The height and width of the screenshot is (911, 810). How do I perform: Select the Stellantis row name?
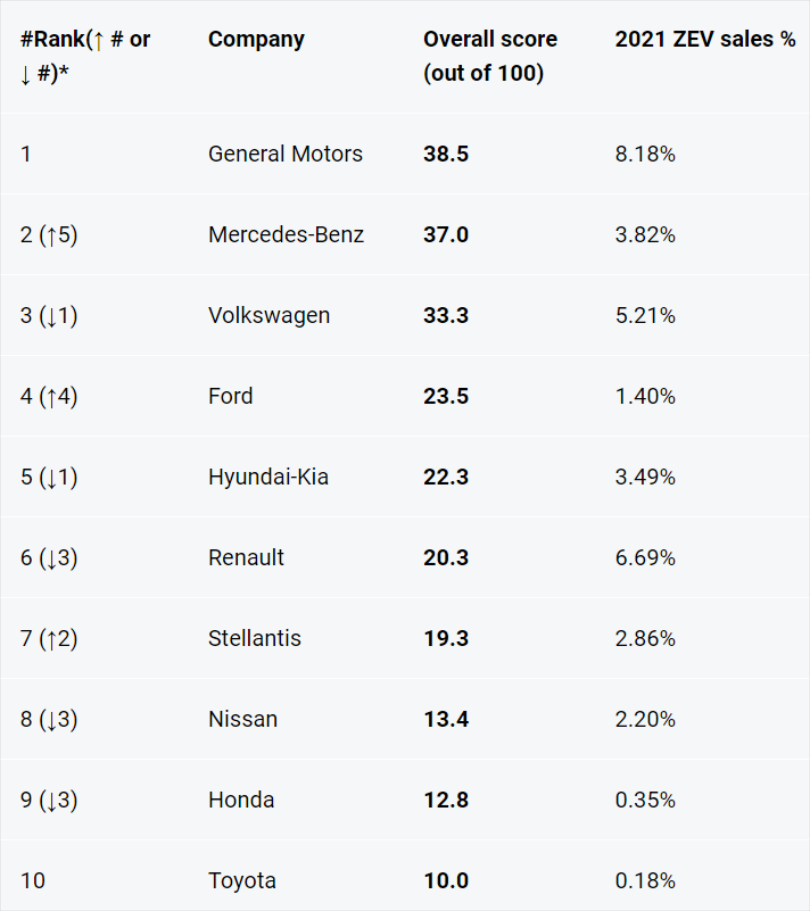click(x=255, y=639)
